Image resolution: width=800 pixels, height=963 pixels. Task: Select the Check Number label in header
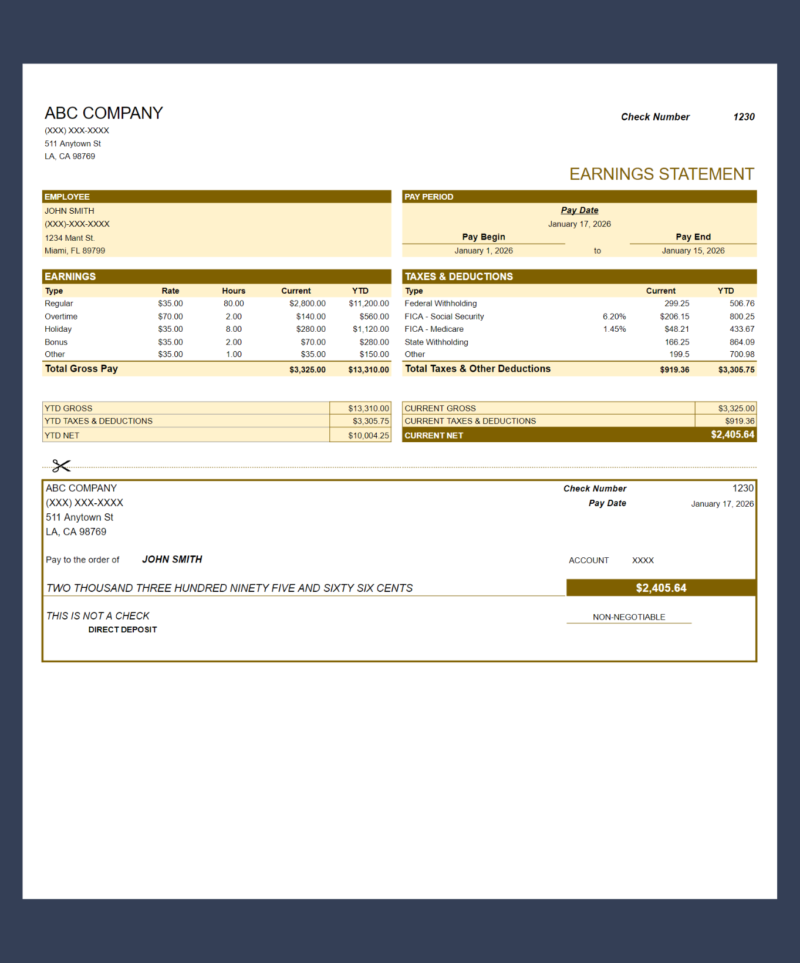point(655,117)
